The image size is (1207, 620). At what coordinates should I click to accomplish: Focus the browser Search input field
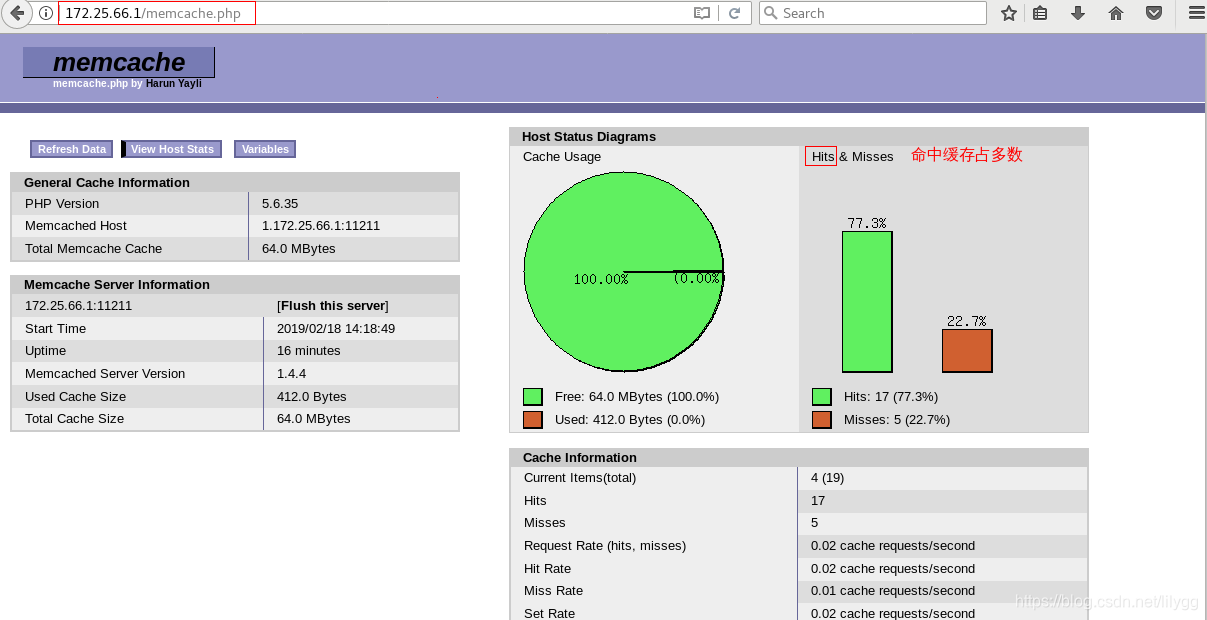pyautogui.click(x=873, y=13)
